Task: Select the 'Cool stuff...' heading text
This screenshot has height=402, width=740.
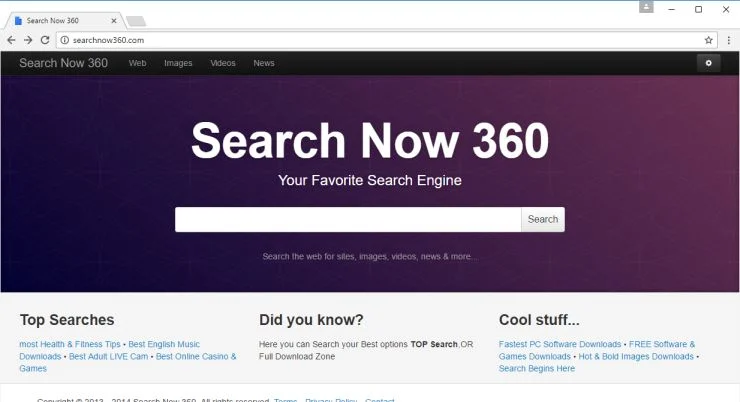Action: click(539, 320)
